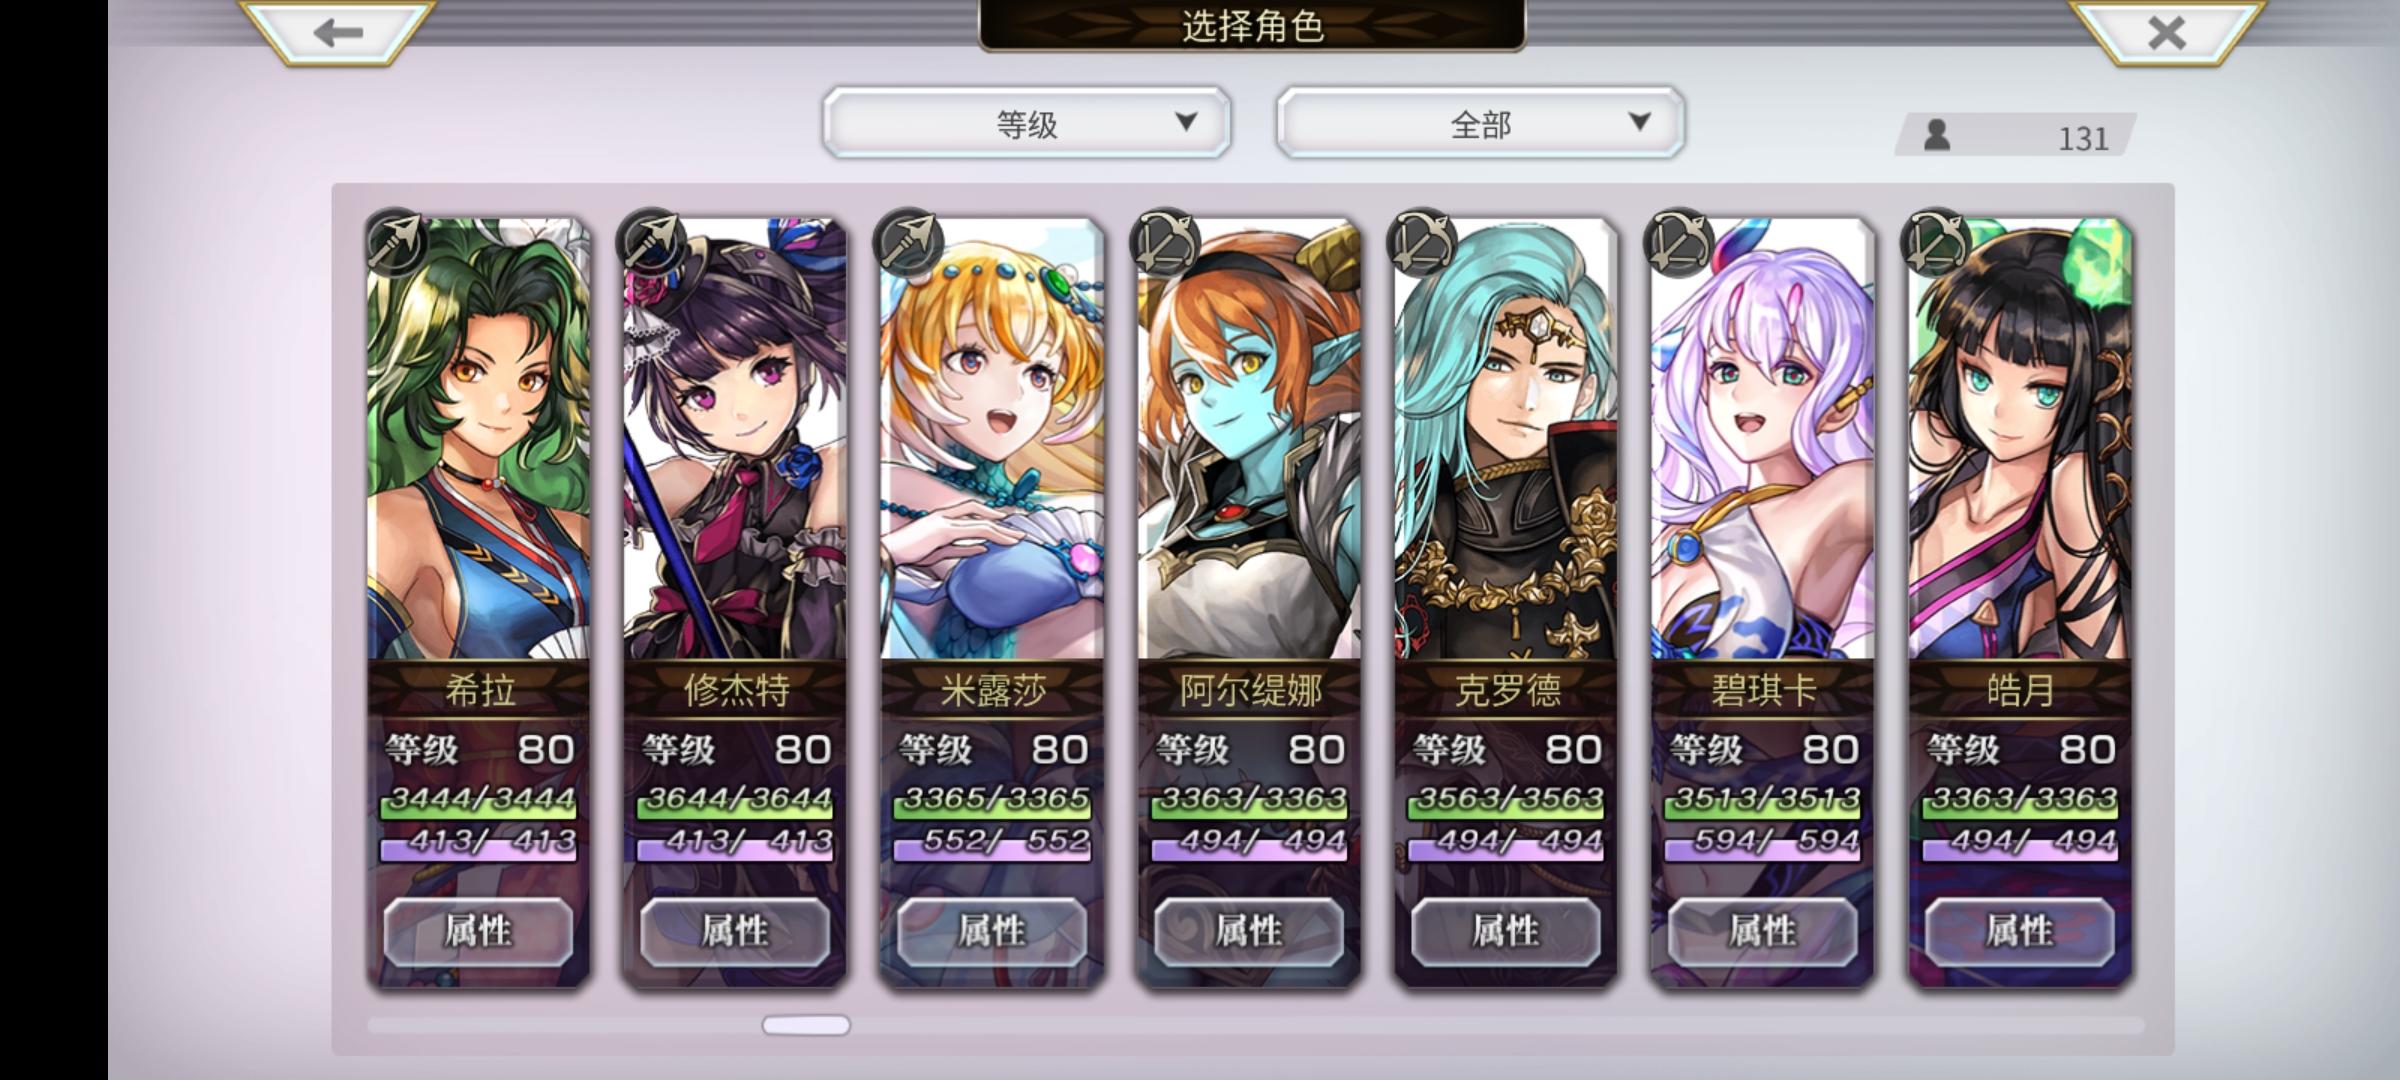2400x1080 pixels.
Task: Open 属性 for 希拉
Action: [x=478, y=931]
